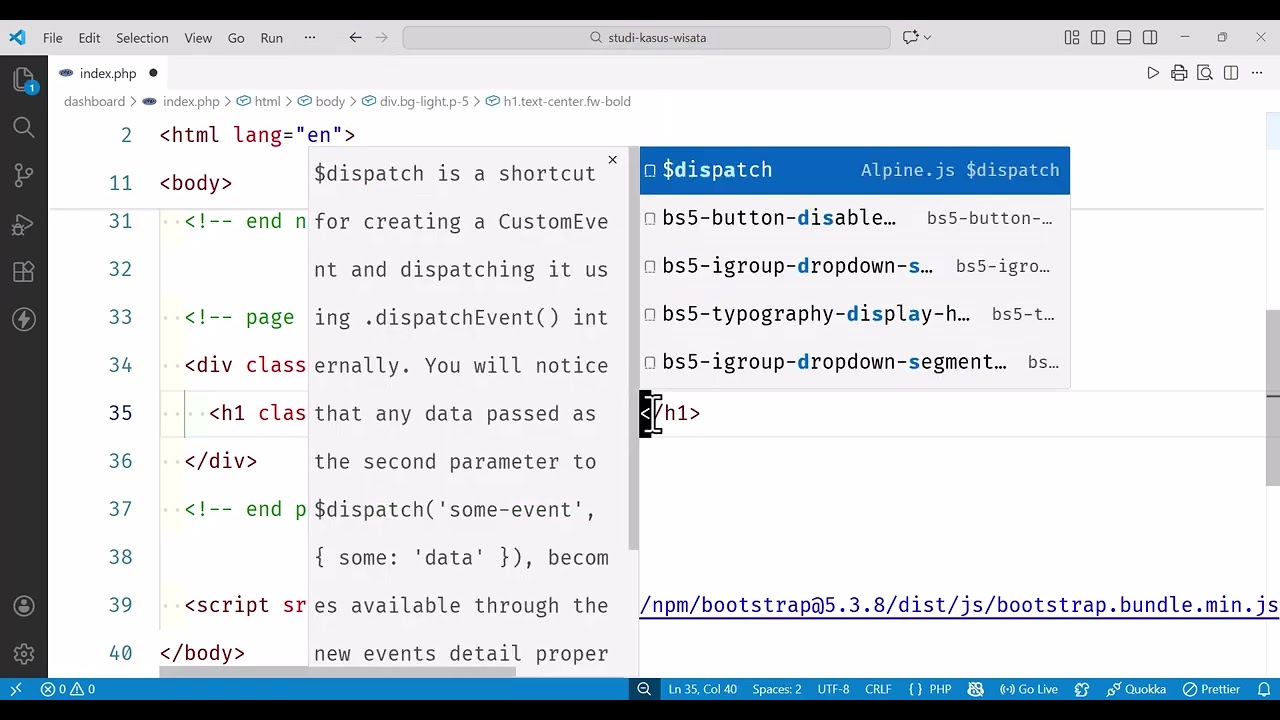Click the preview search icon in editor toolbar
This screenshot has width=1280, height=720.
[x=1205, y=73]
